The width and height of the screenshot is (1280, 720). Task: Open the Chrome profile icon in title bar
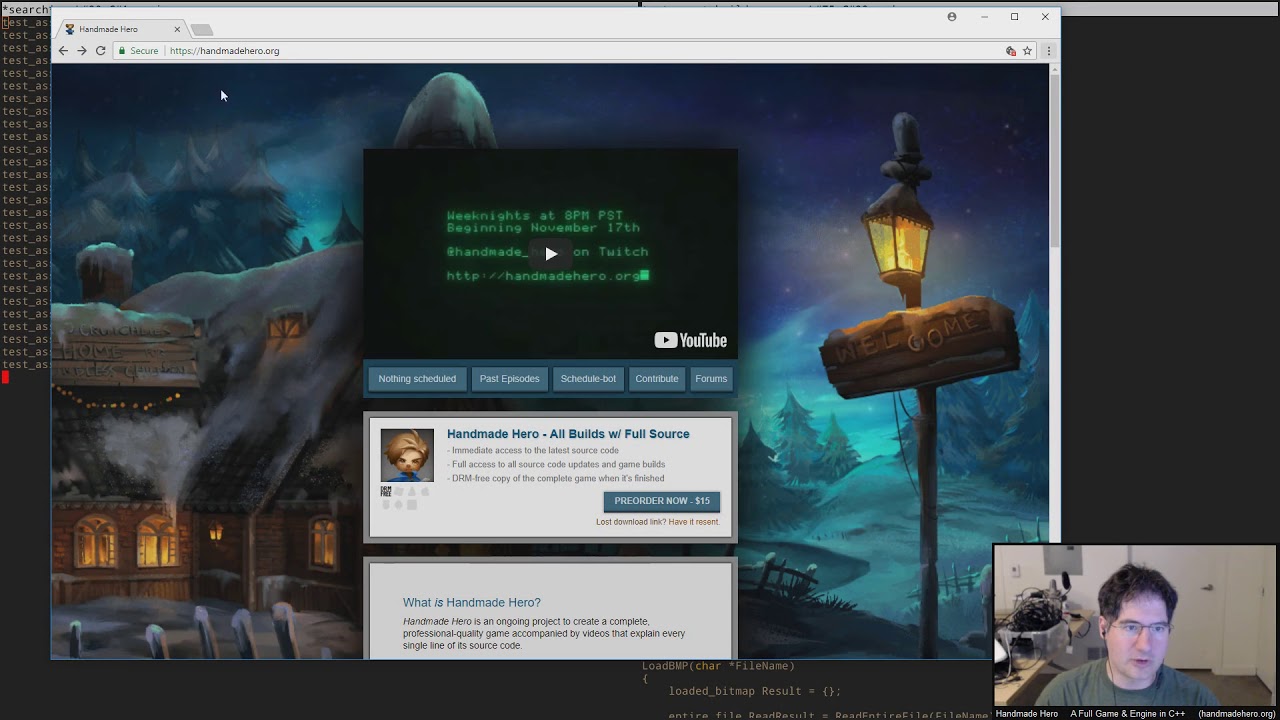point(952,17)
